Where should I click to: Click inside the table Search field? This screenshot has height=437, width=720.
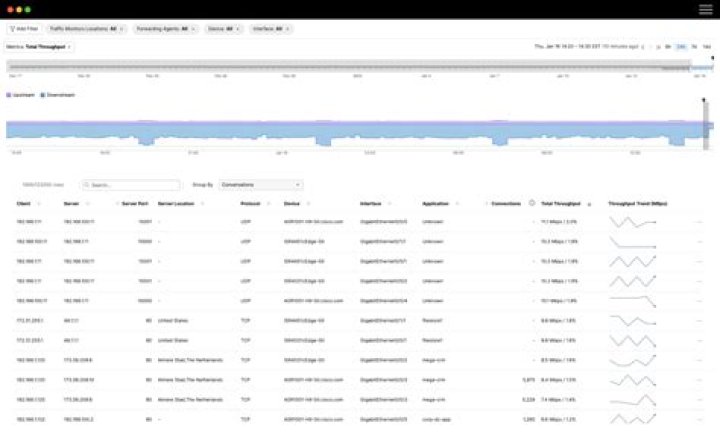tap(131, 185)
